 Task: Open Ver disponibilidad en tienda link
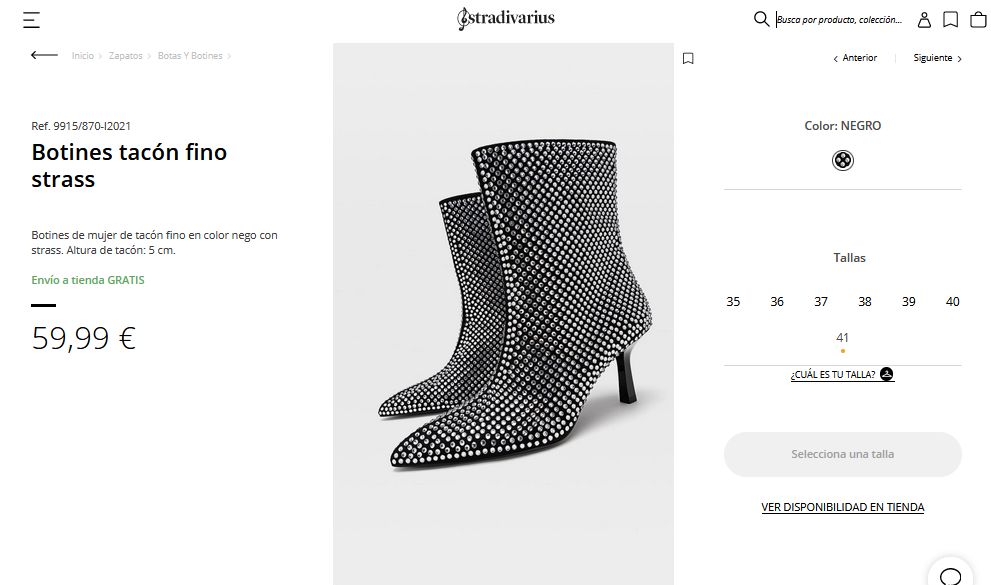pyautogui.click(x=842, y=507)
